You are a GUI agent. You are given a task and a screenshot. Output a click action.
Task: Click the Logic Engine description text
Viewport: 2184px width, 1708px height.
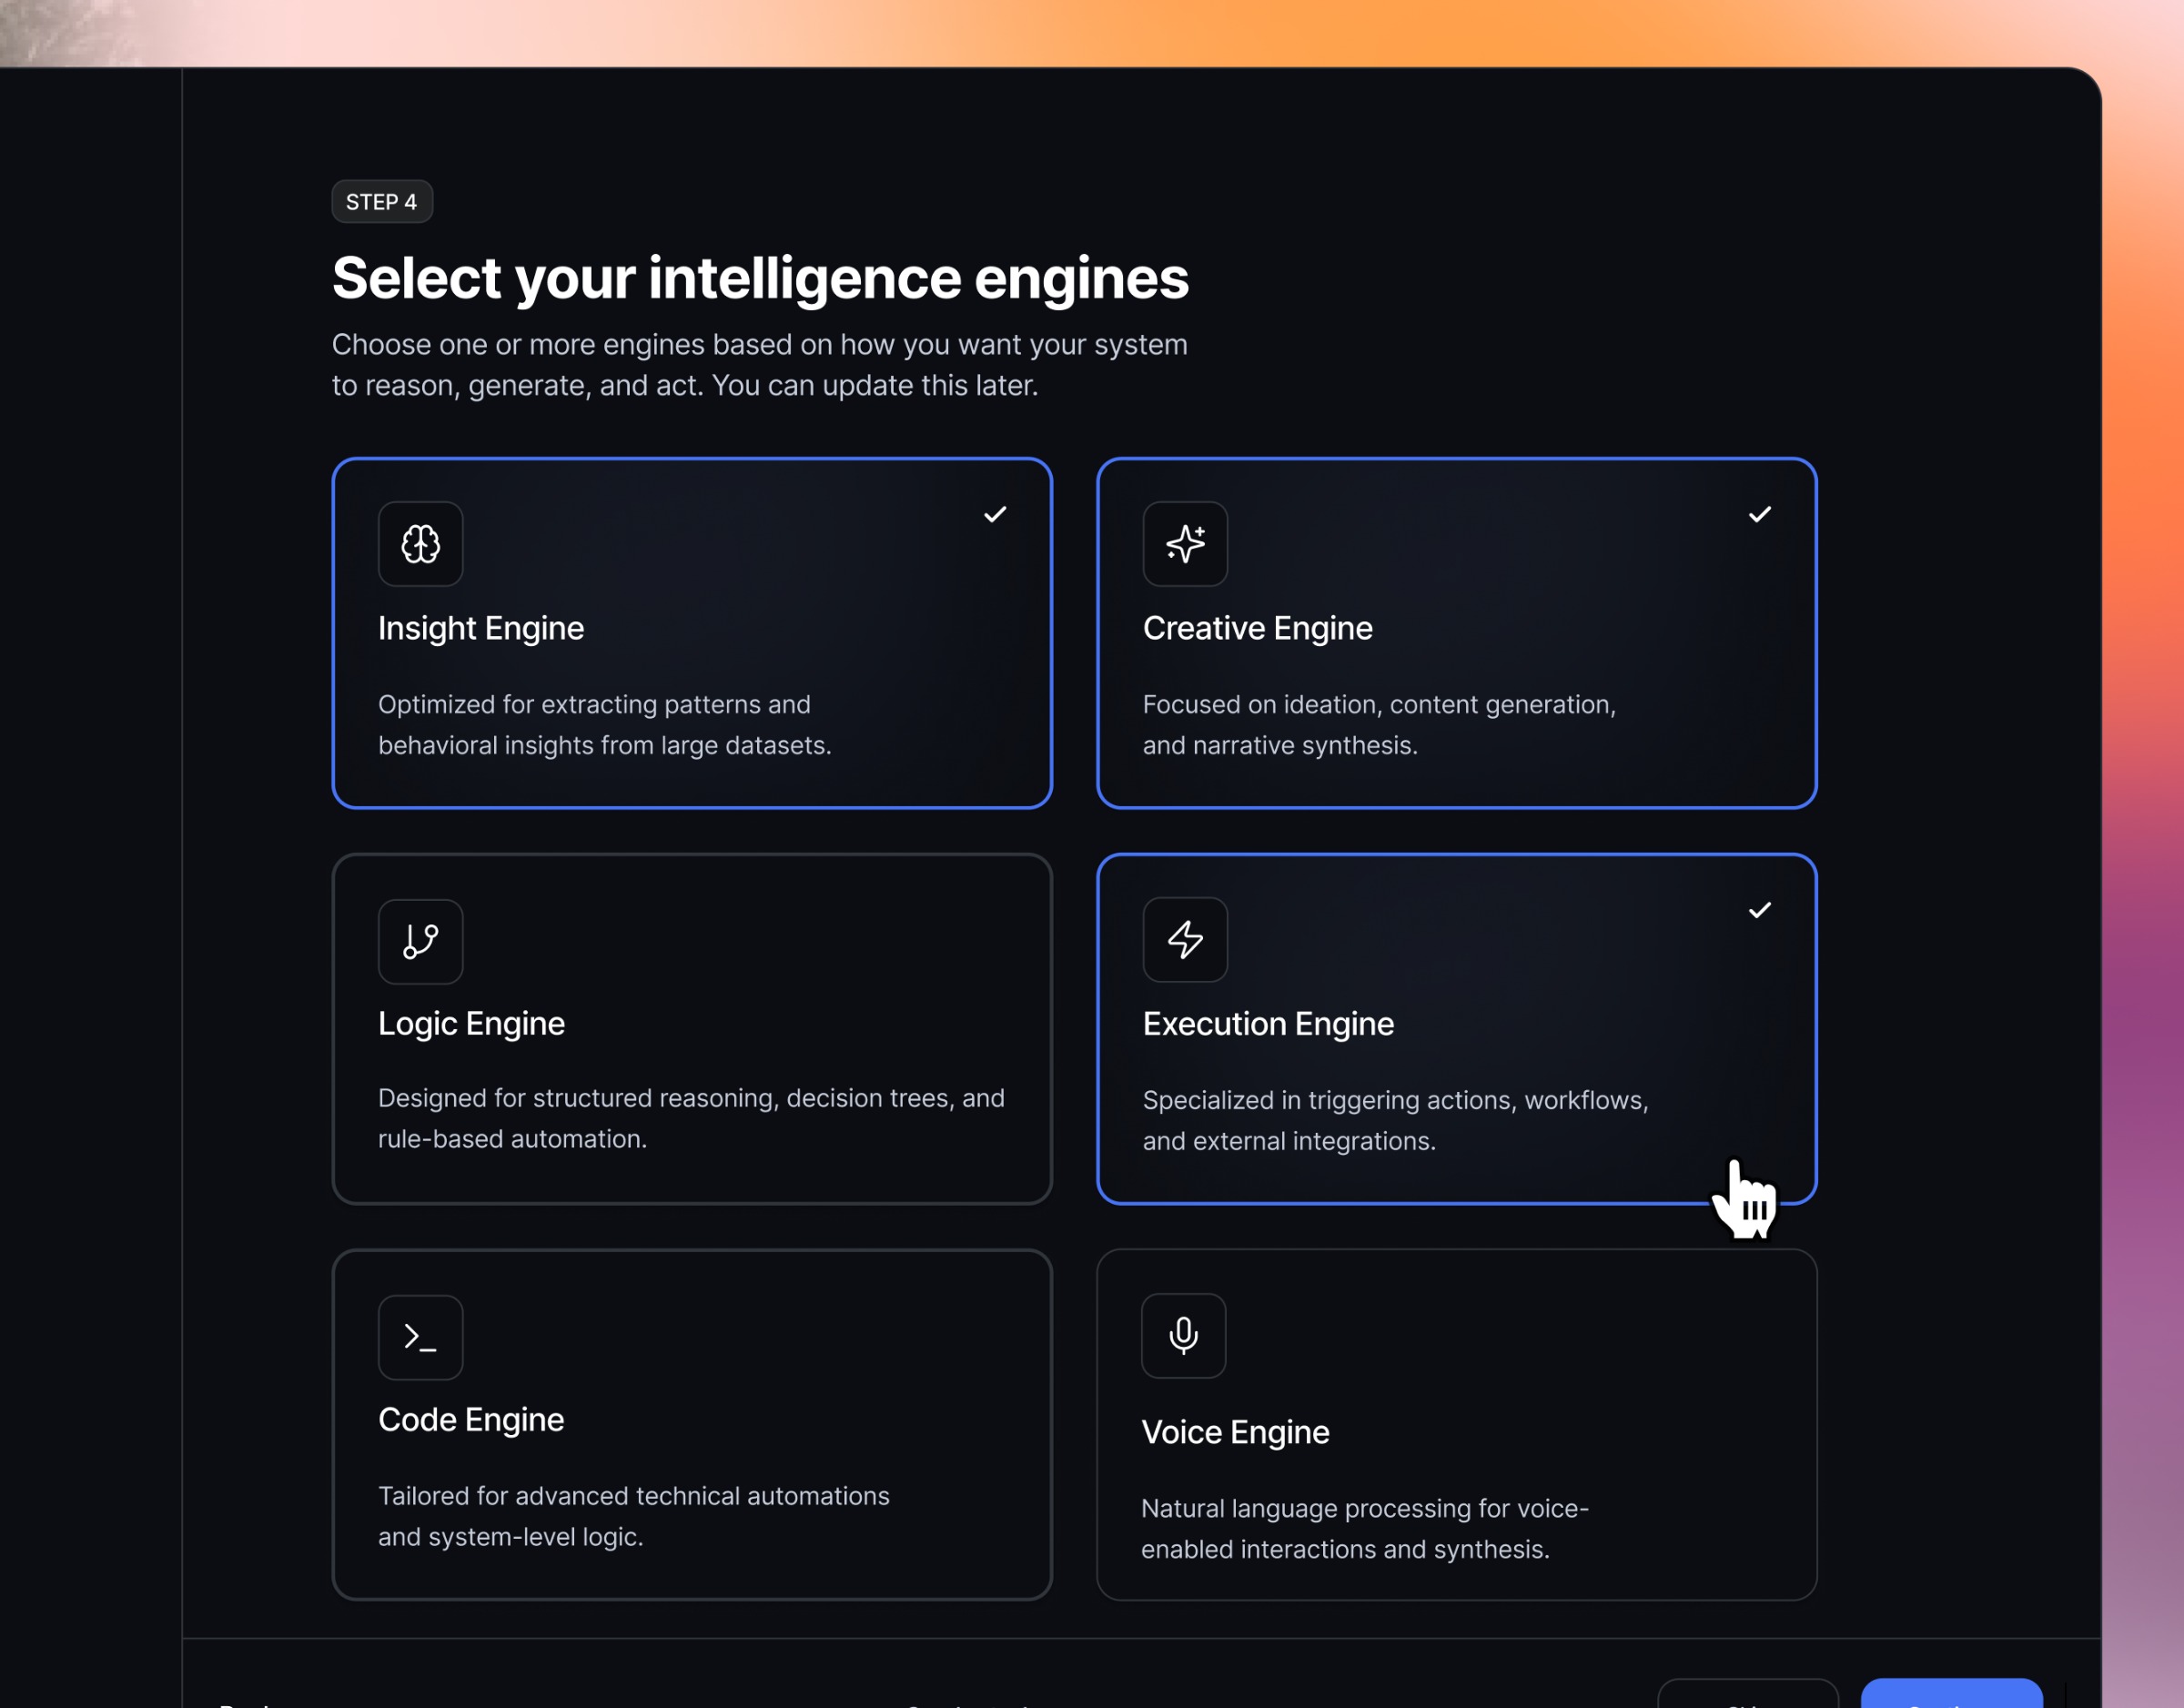click(690, 1118)
